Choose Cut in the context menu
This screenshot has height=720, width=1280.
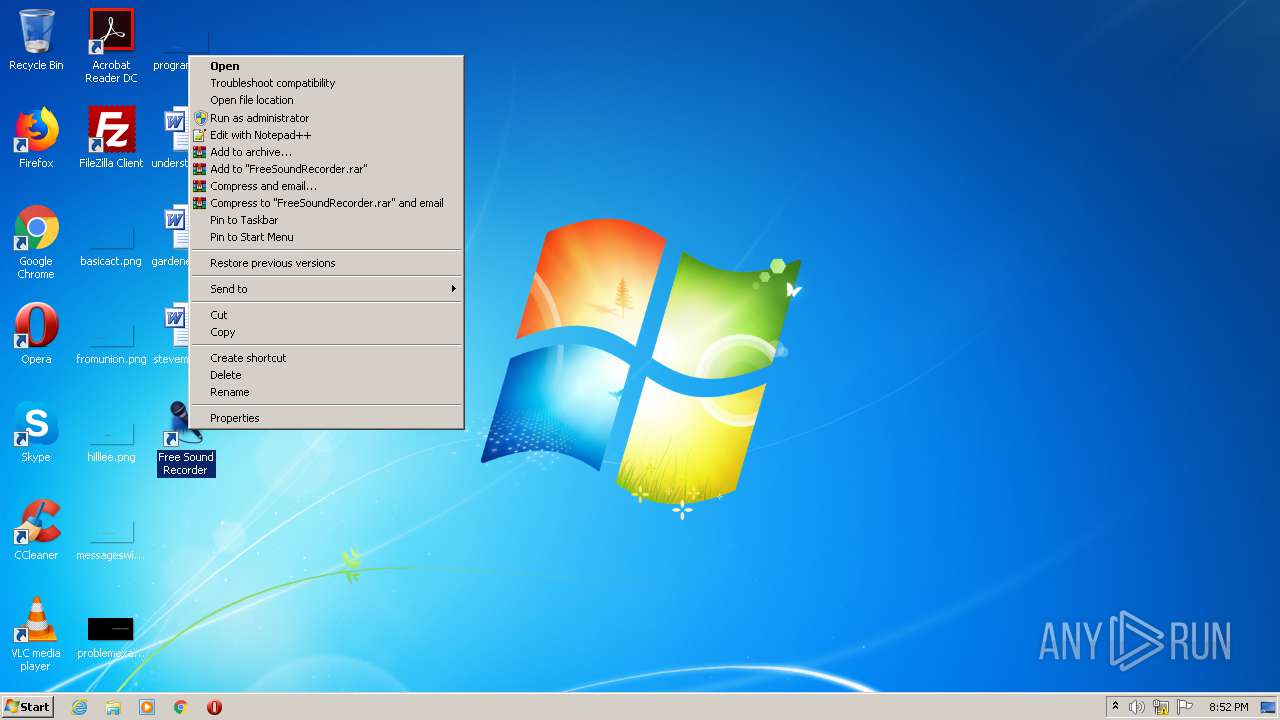coord(326,315)
